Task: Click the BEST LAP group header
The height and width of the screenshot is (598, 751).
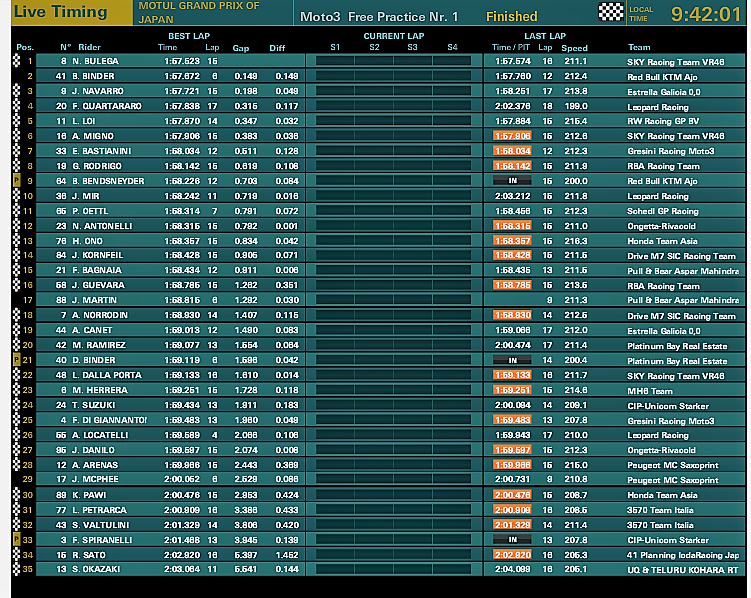Action: click(189, 36)
